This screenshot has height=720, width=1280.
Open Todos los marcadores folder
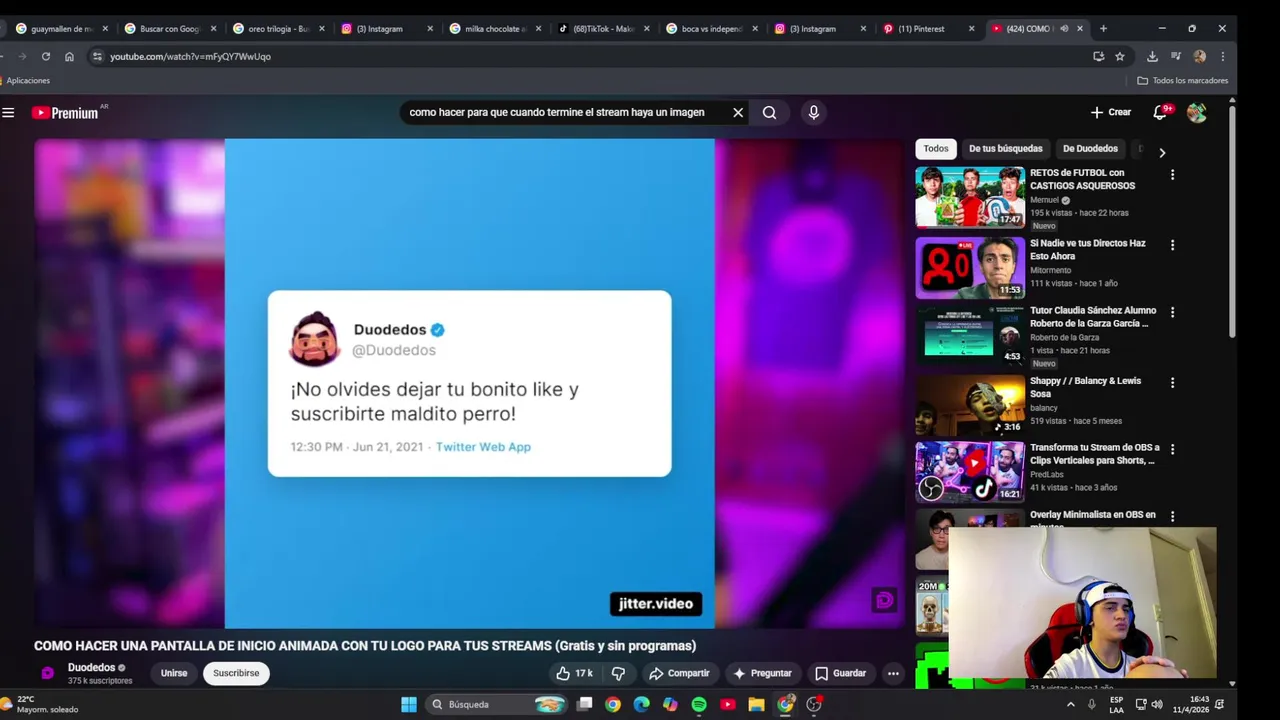tap(1183, 81)
